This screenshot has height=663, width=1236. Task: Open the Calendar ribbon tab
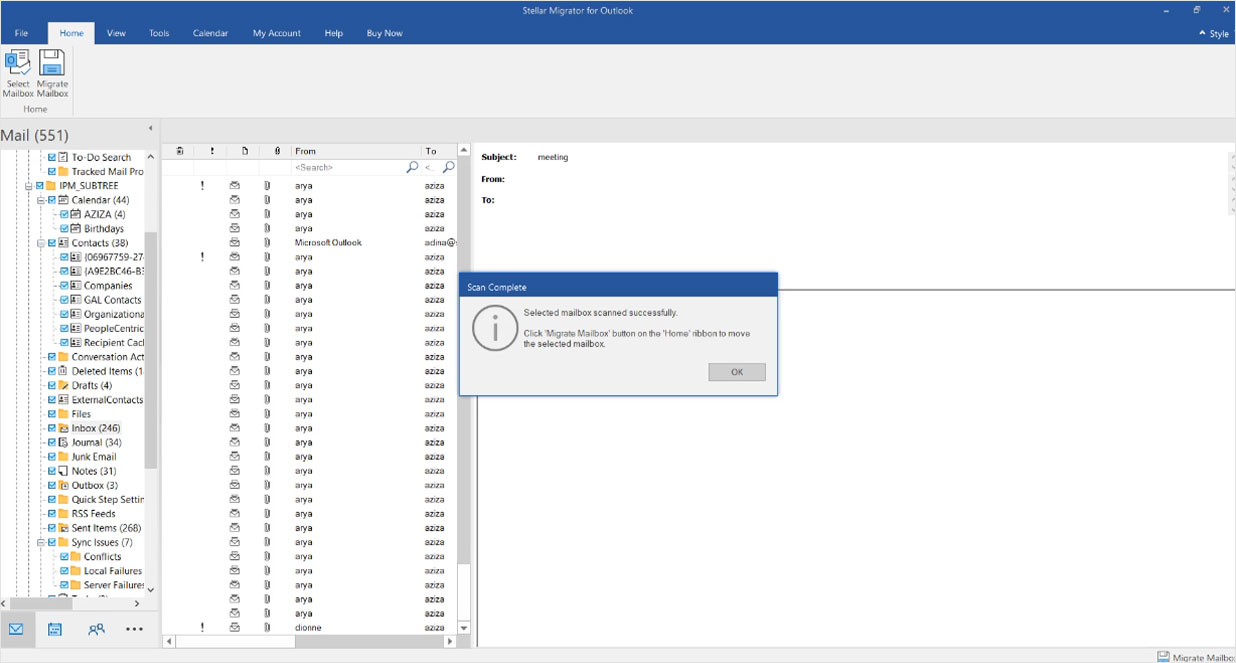coord(210,33)
